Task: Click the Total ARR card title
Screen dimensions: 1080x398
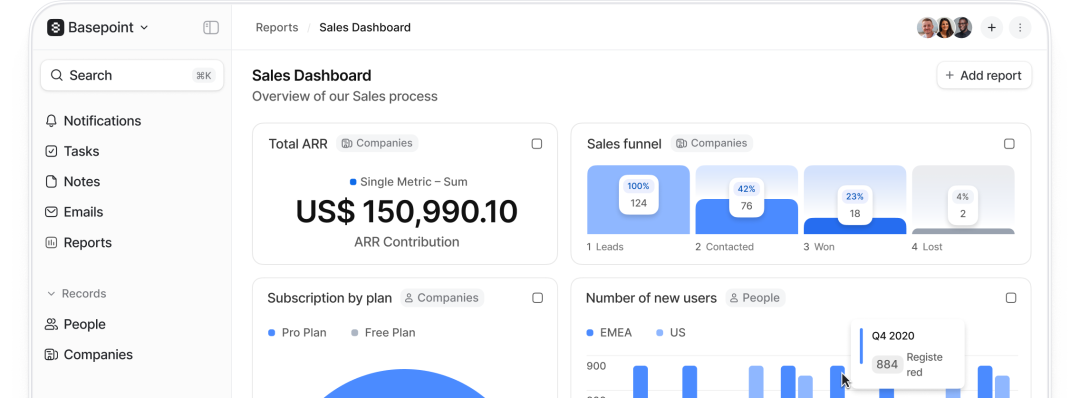Action: pyautogui.click(x=298, y=144)
